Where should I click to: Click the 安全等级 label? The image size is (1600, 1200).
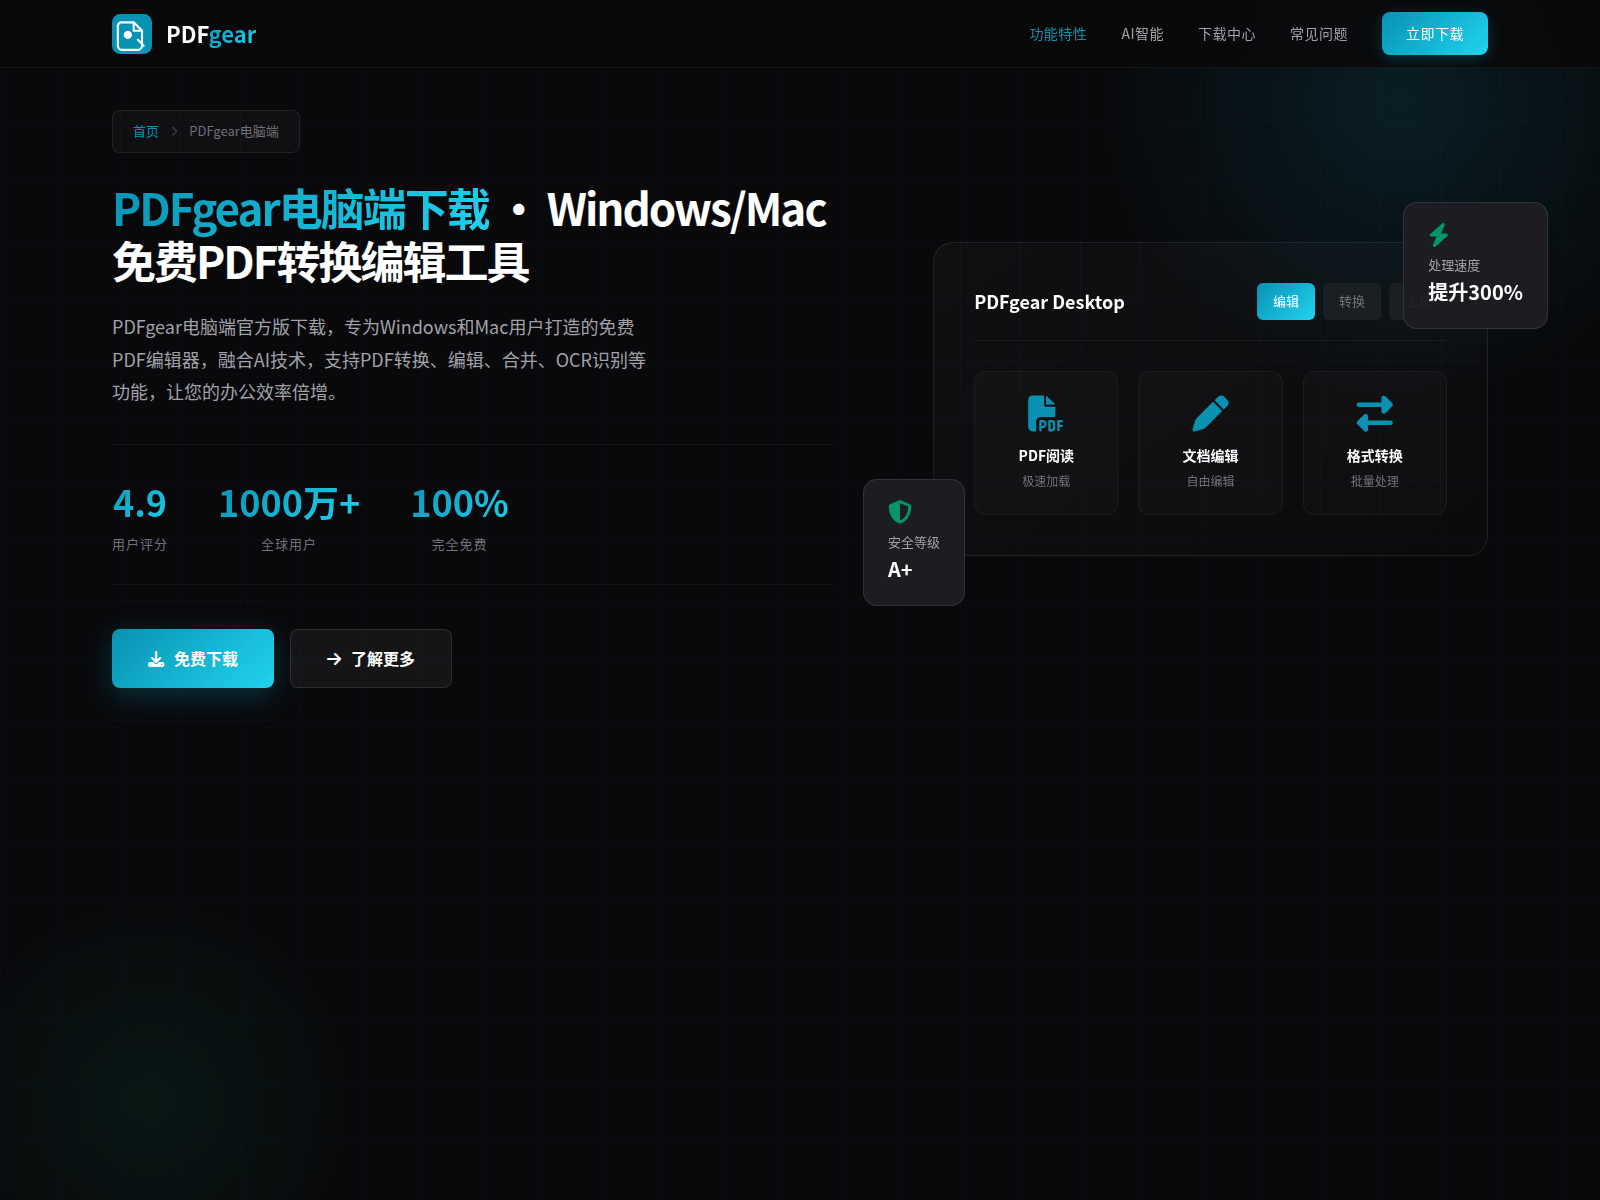[914, 543]
